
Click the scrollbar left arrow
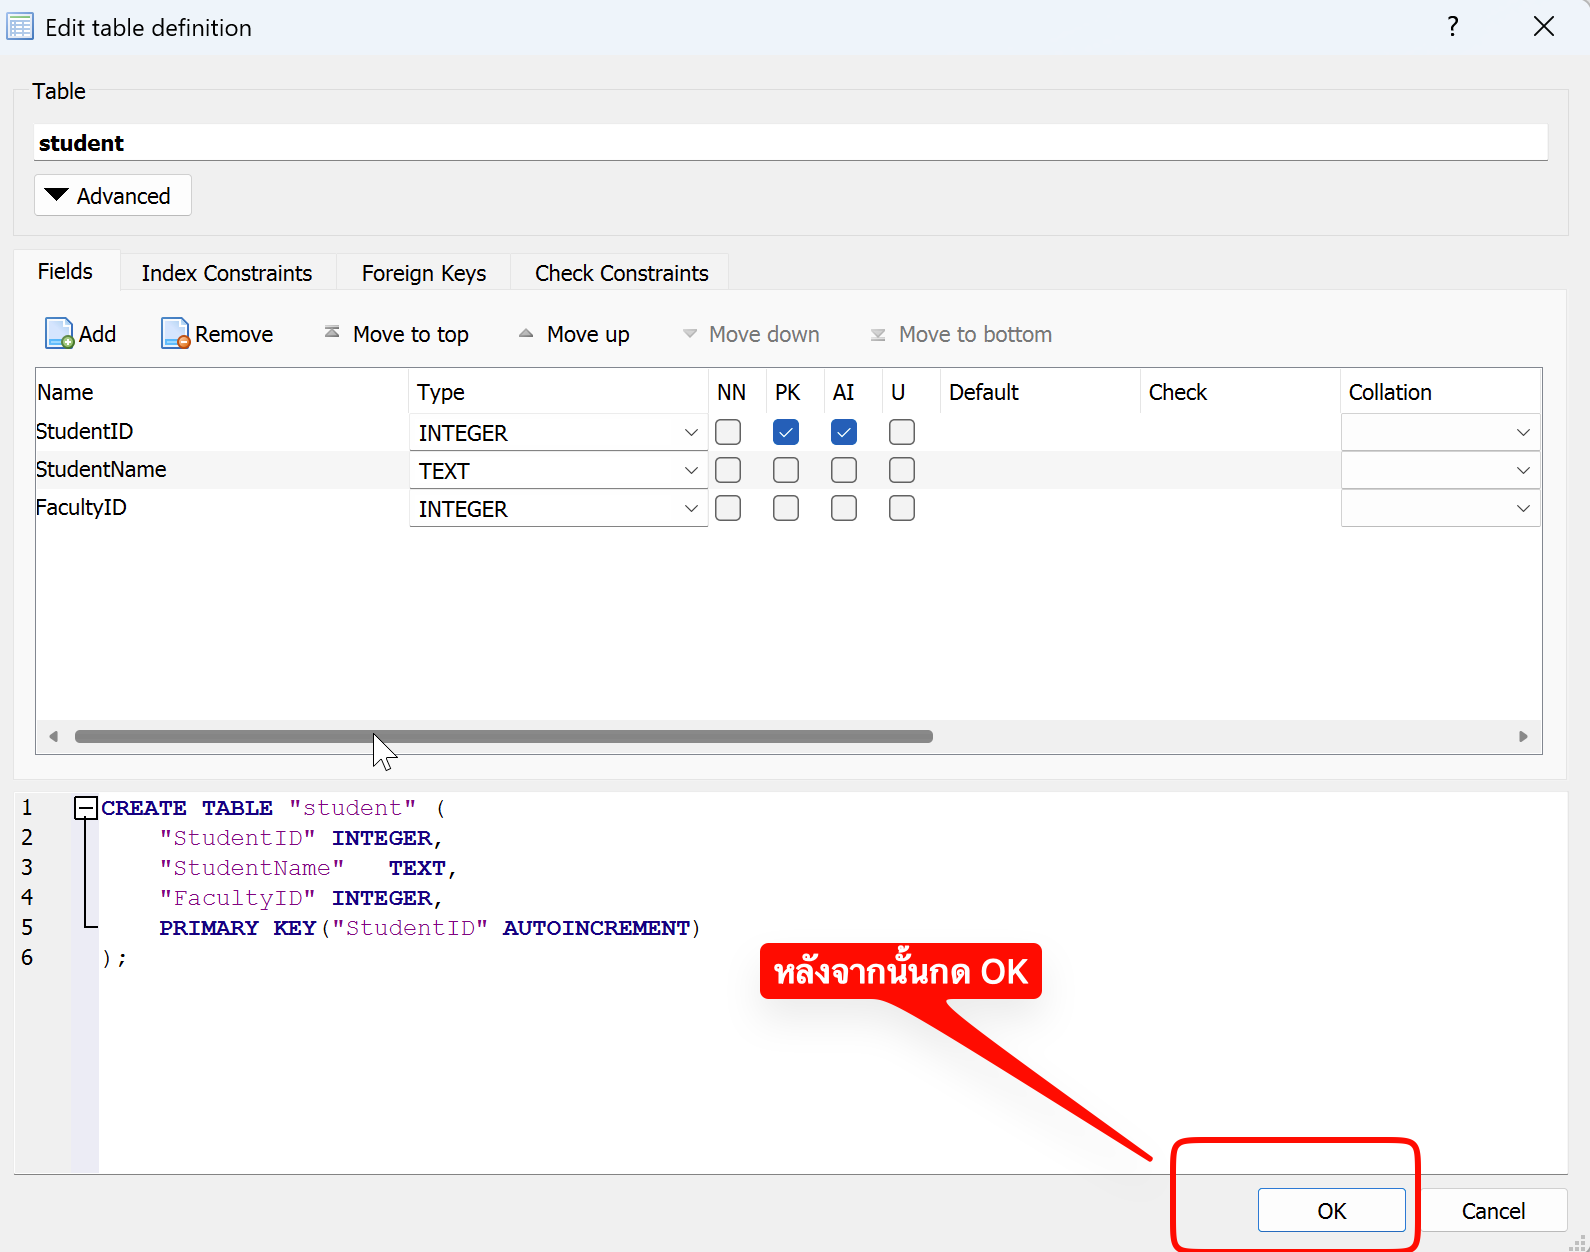pyautogui.click(x=54, y=737)
